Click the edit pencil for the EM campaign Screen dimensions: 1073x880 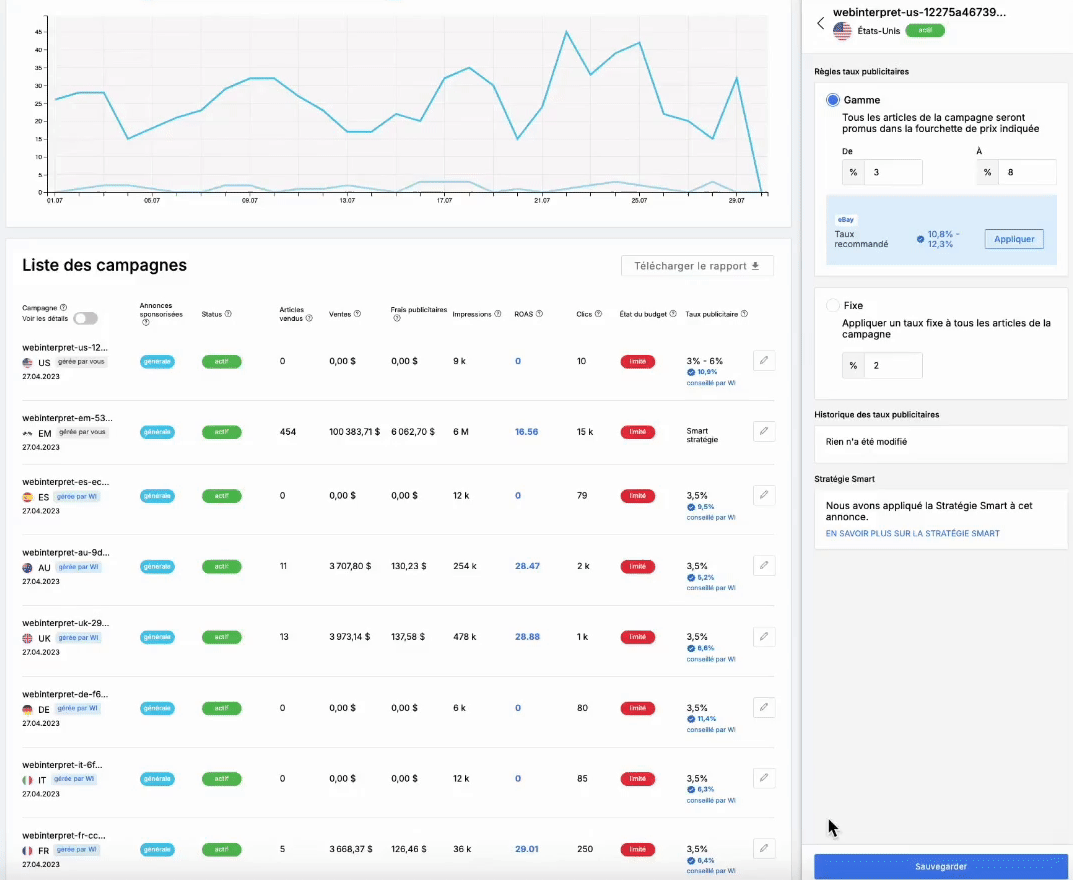763,431
